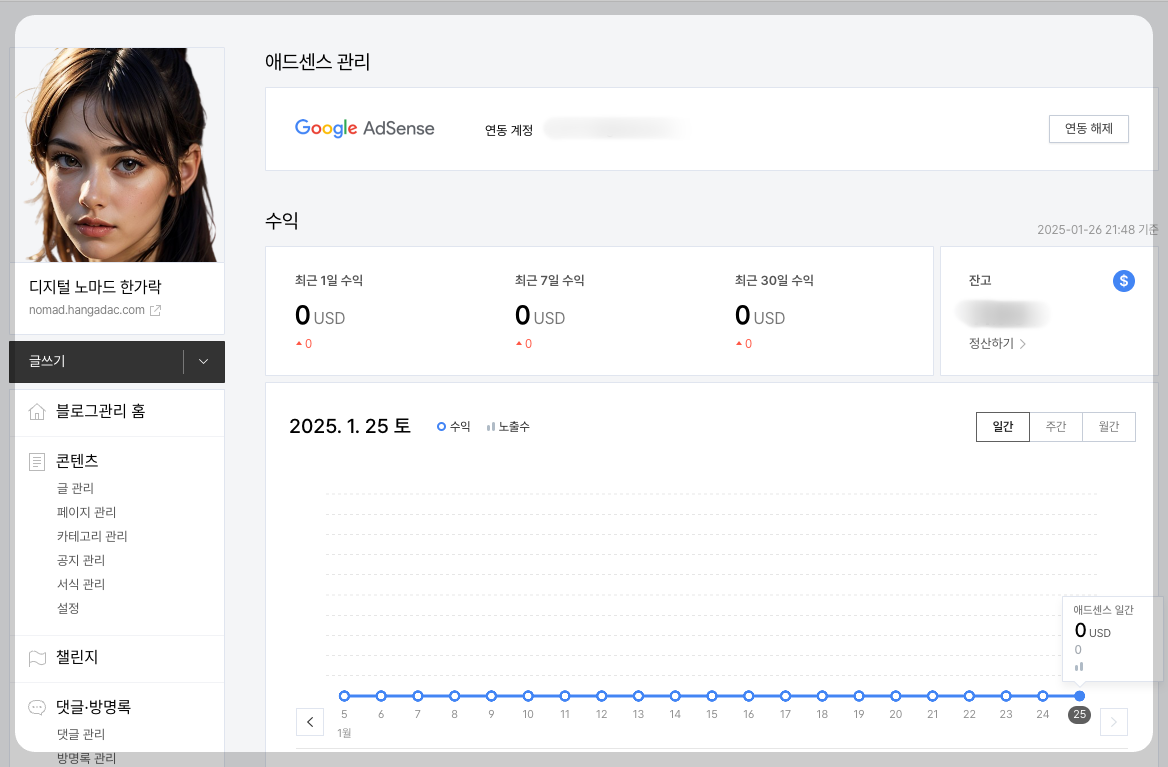Screen dimensions: 1168x767
Task: Select the January 25 data point
Action: [x=1079, y=695]
